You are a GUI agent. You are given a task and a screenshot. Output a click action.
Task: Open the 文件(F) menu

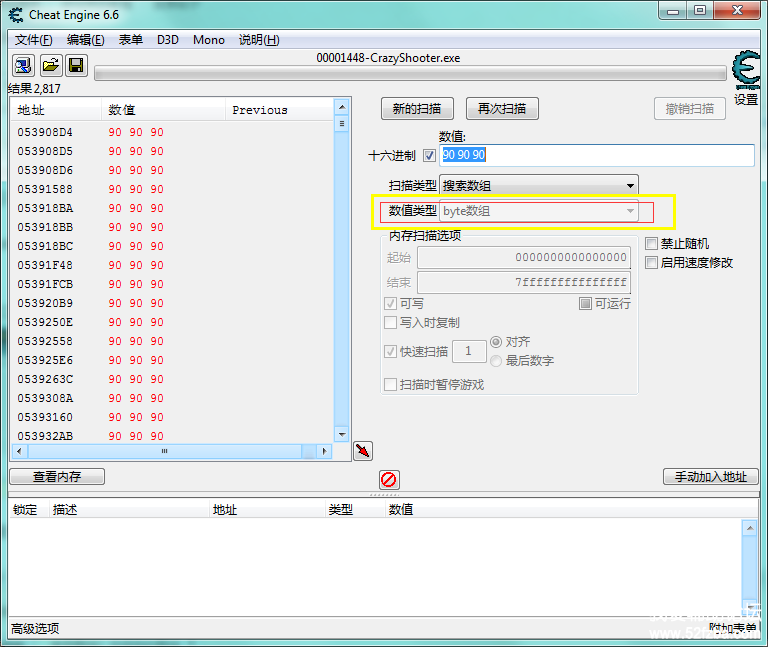pos(33,40)
